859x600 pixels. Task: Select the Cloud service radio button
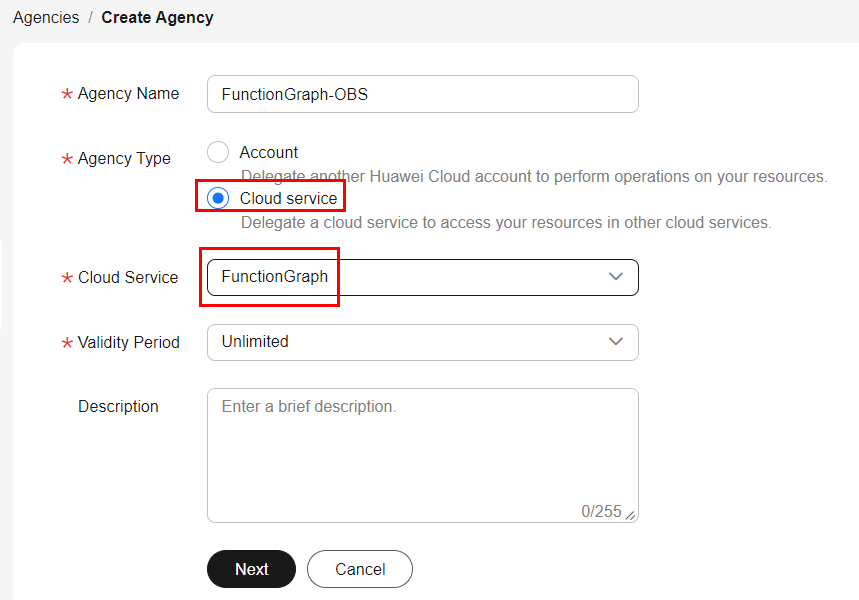[x=218, y=198]
